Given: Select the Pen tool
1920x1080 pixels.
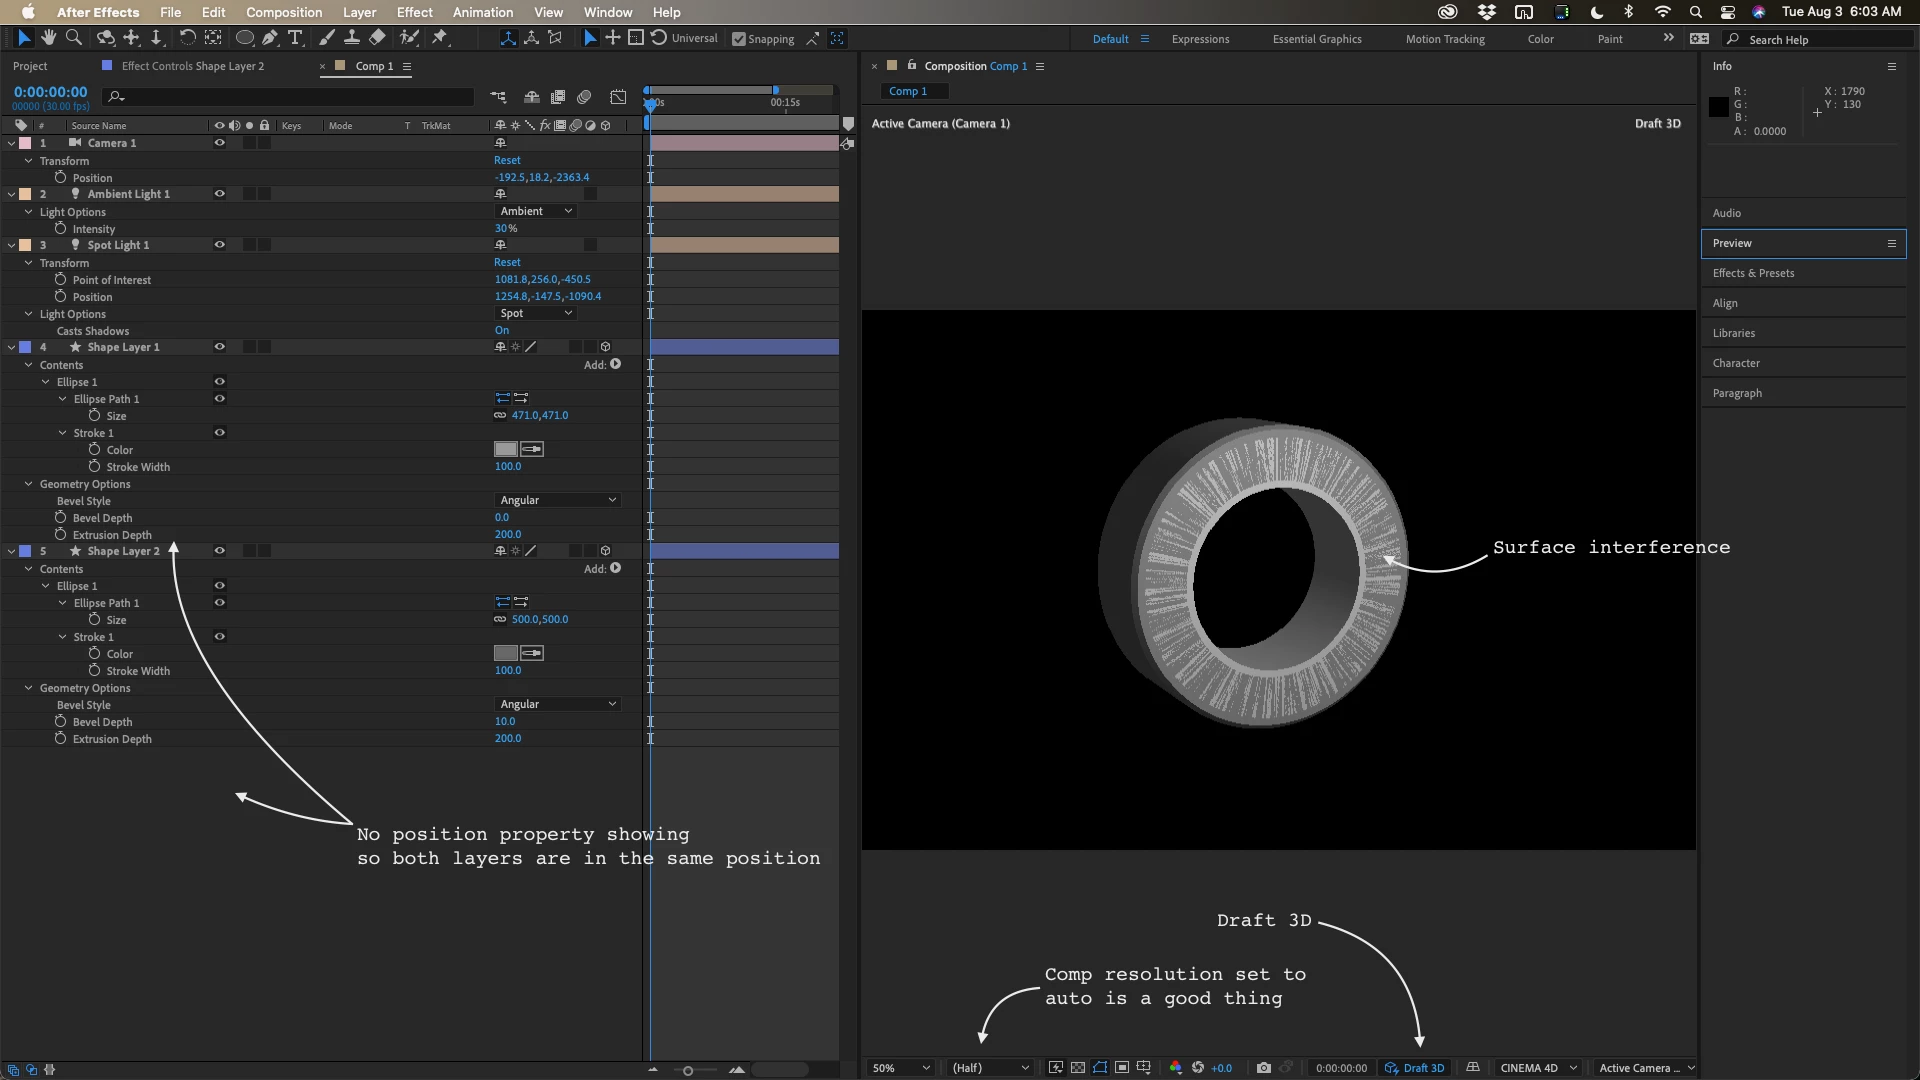Looking at the screenshot, I should click(270, 38).
